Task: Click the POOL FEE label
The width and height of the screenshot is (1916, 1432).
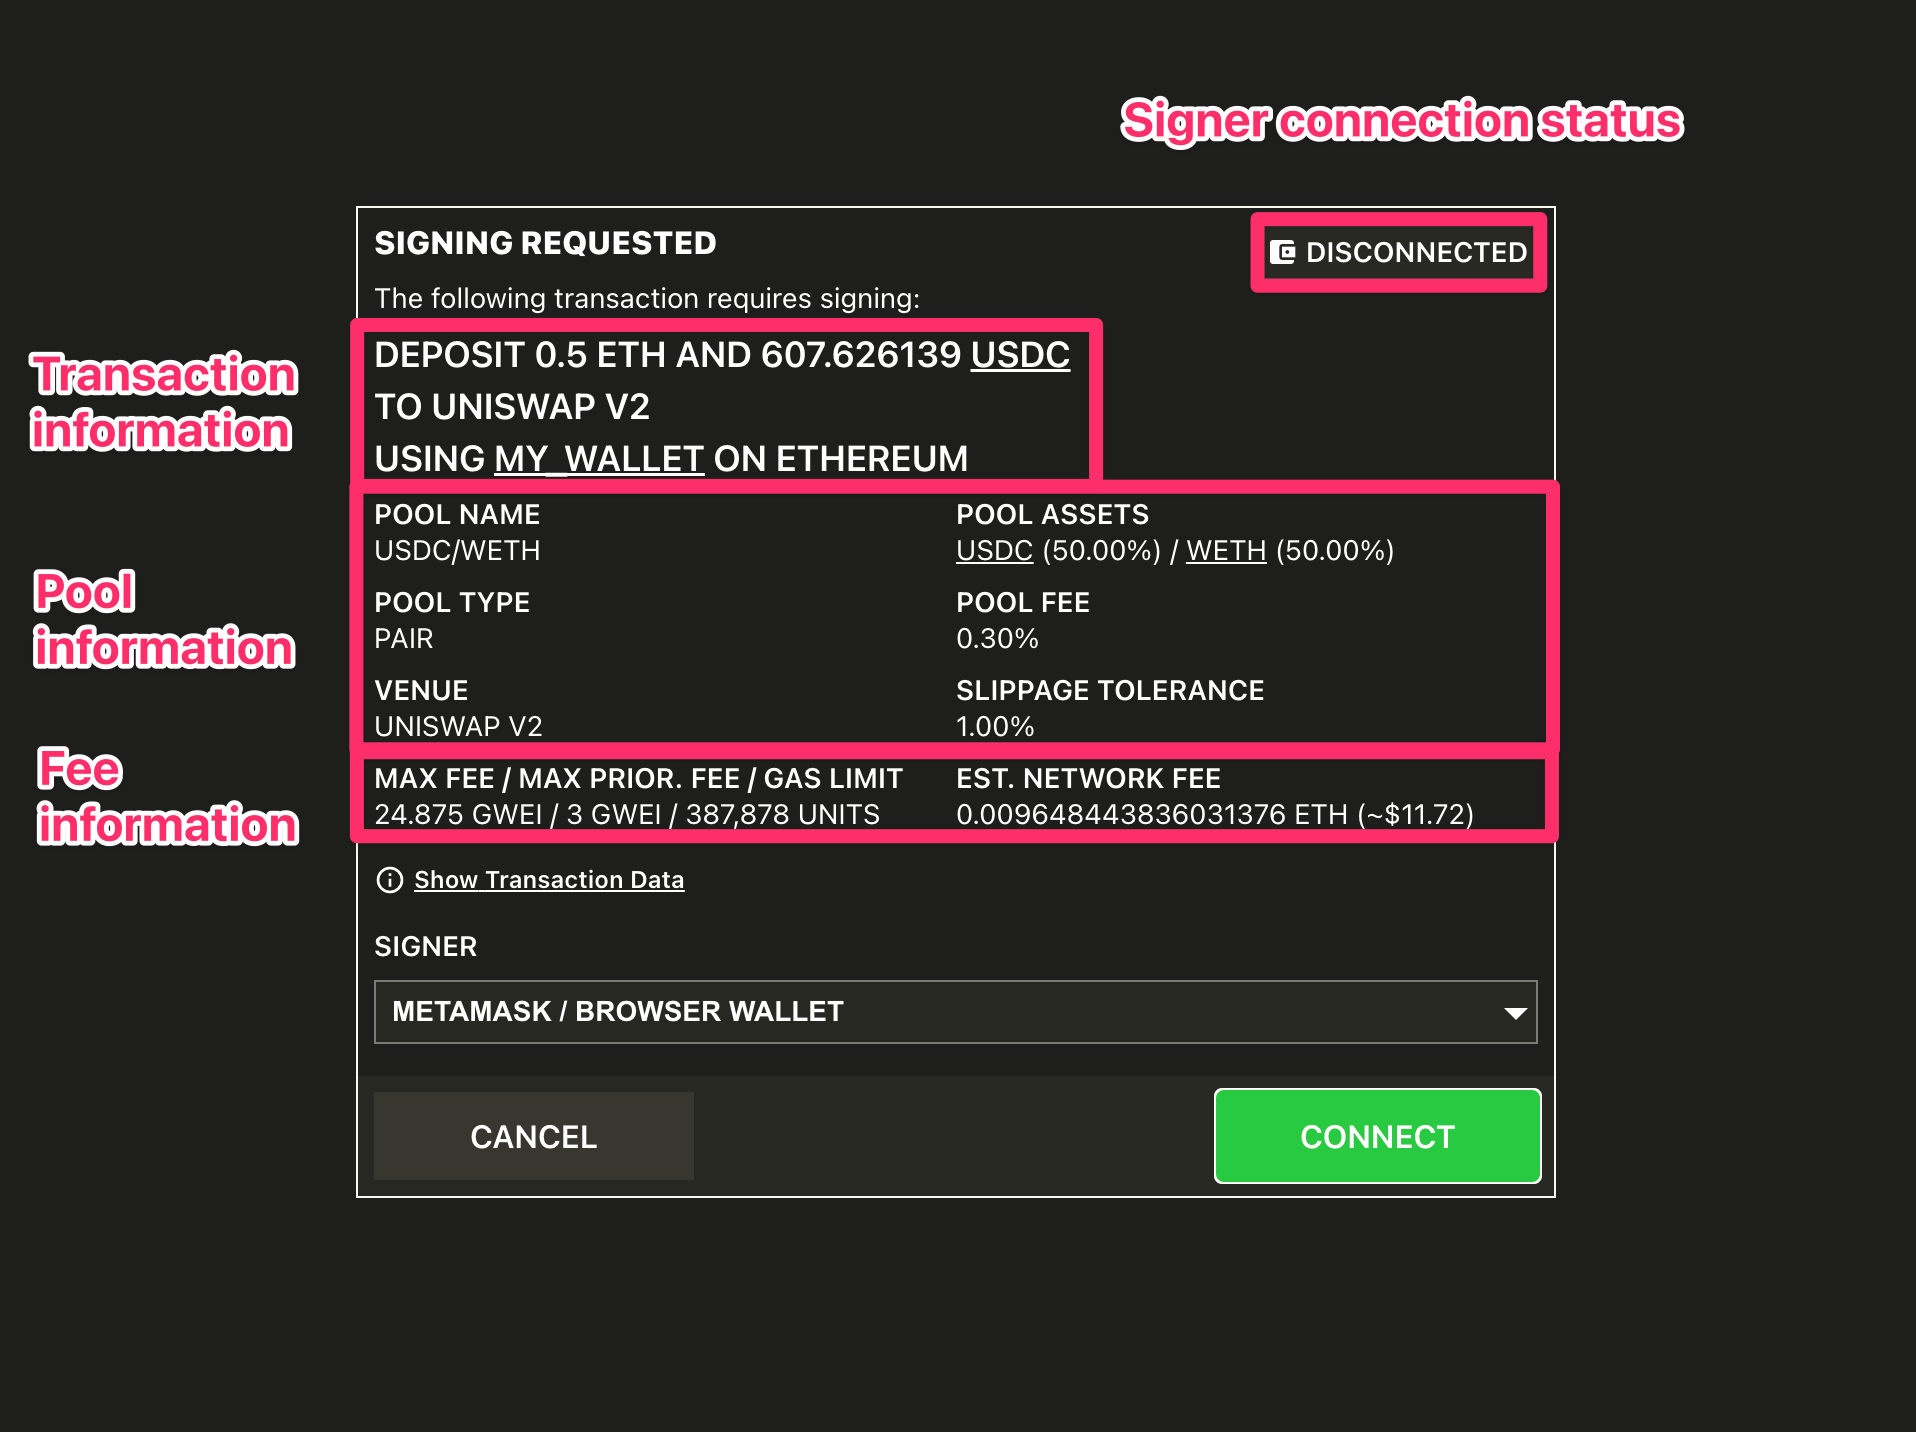Action: pyautogui.click(x=1023, y=603)
